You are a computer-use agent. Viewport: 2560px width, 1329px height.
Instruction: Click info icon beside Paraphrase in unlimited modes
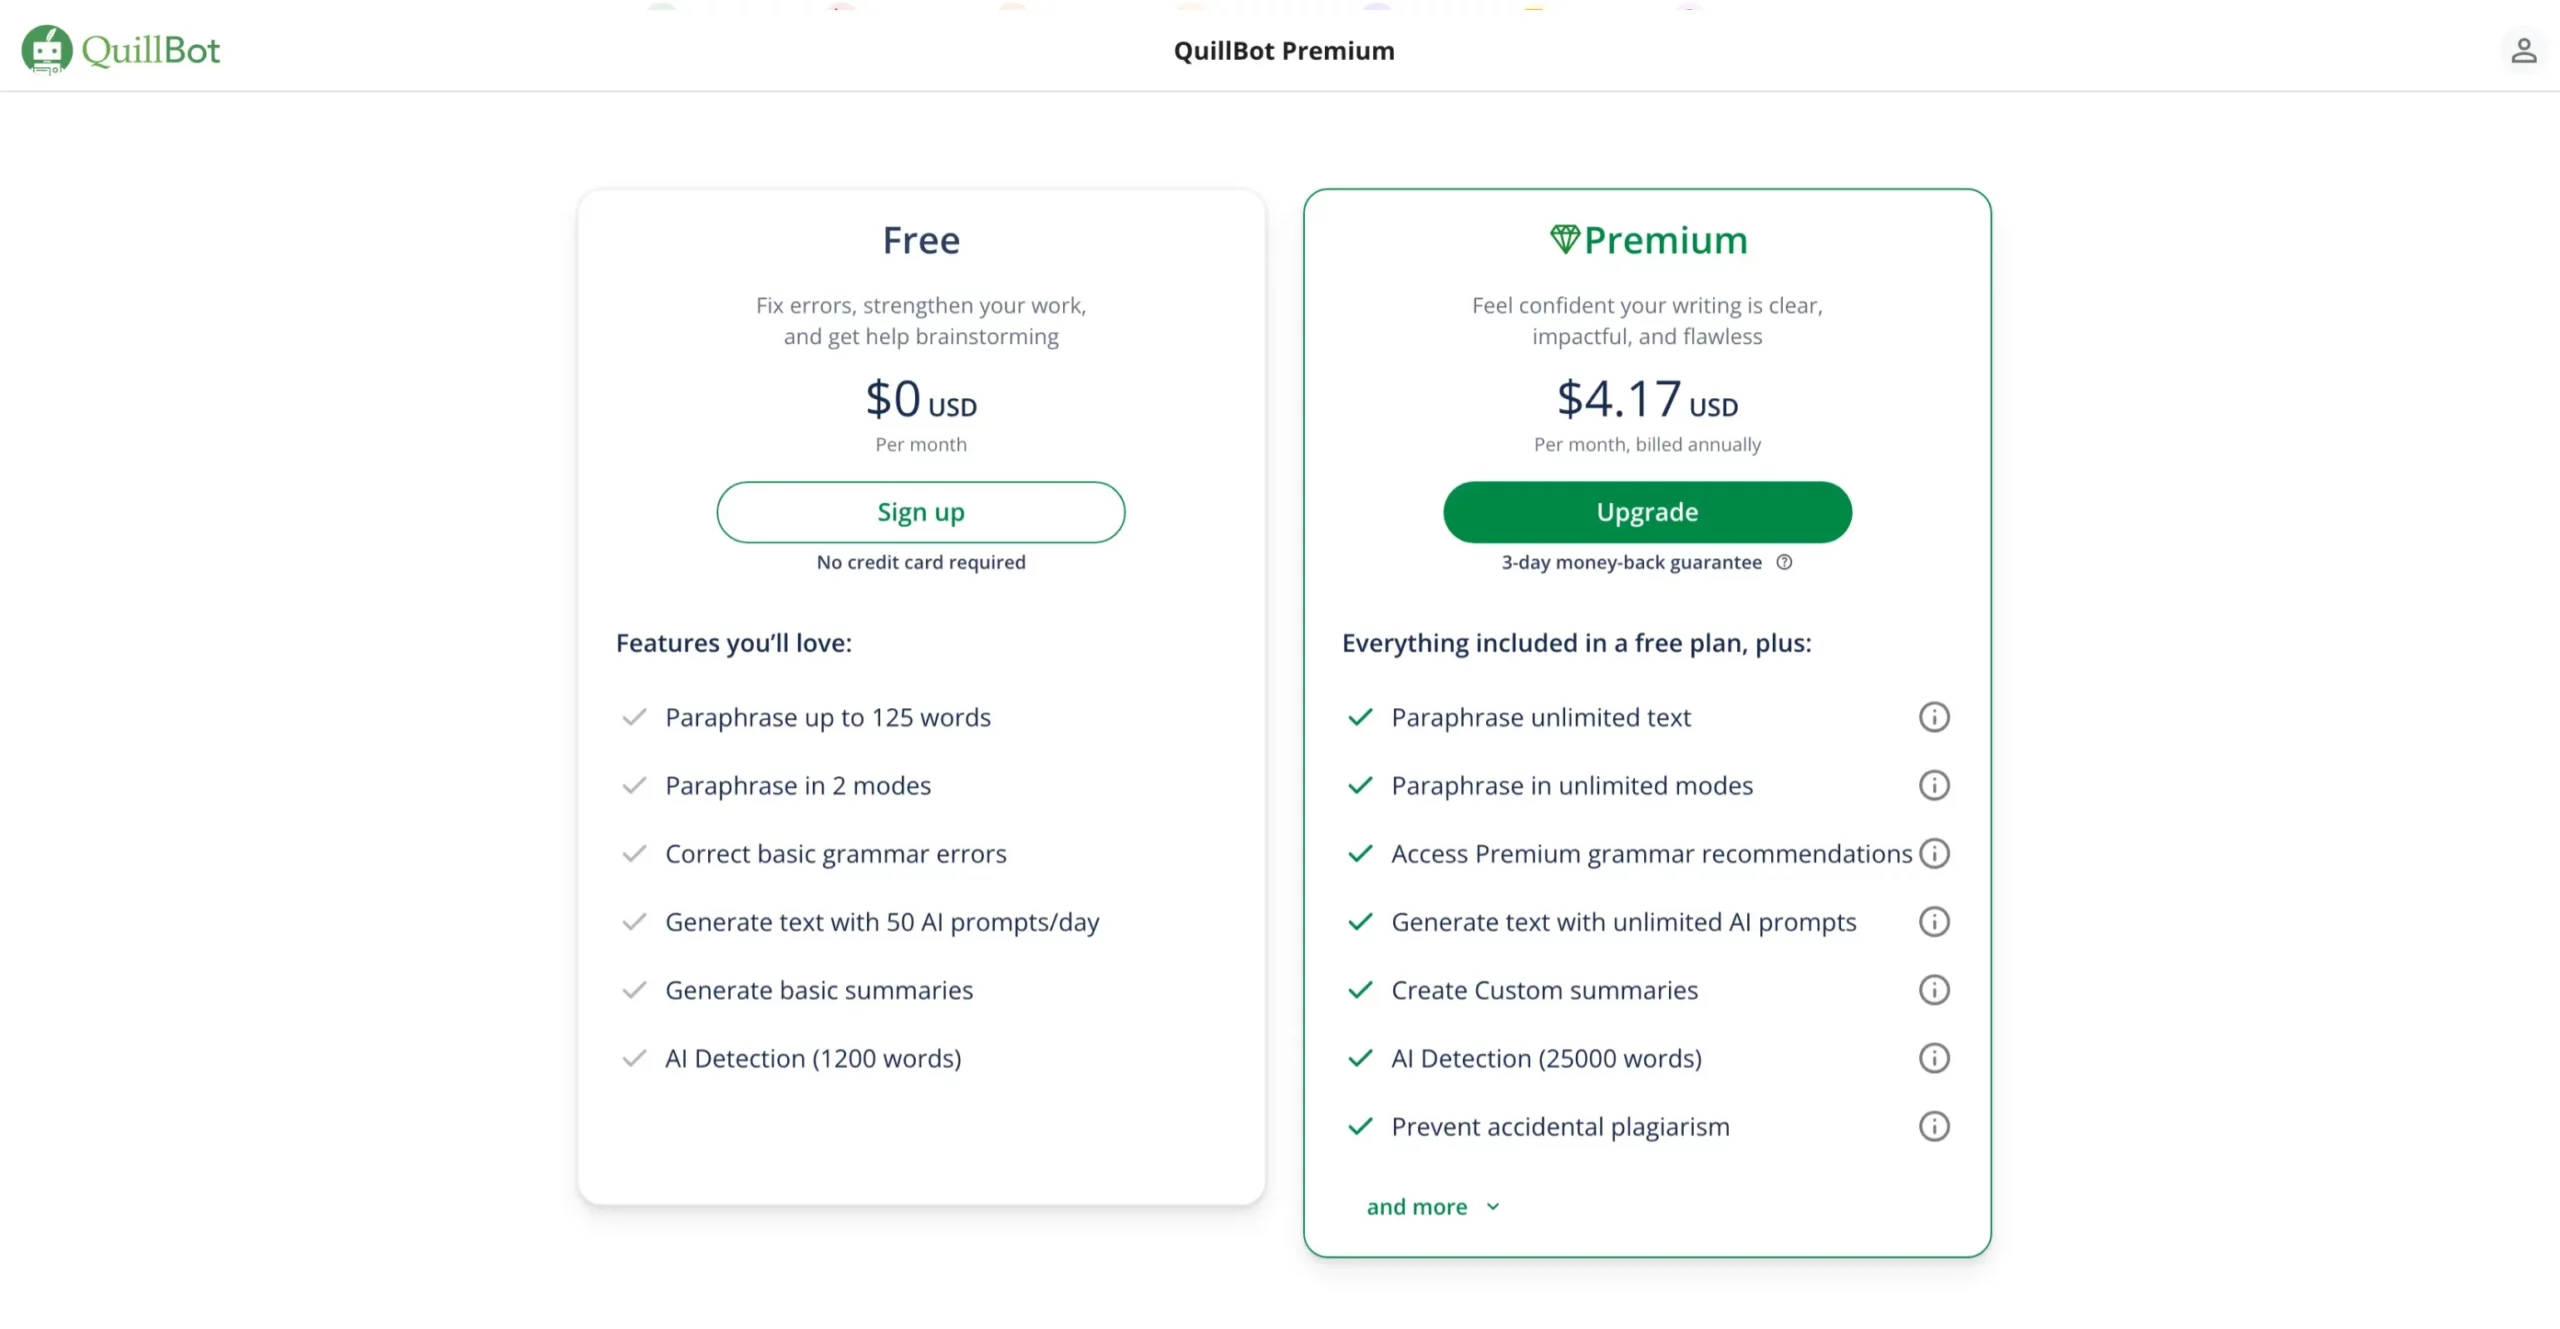pos(1933,785)
